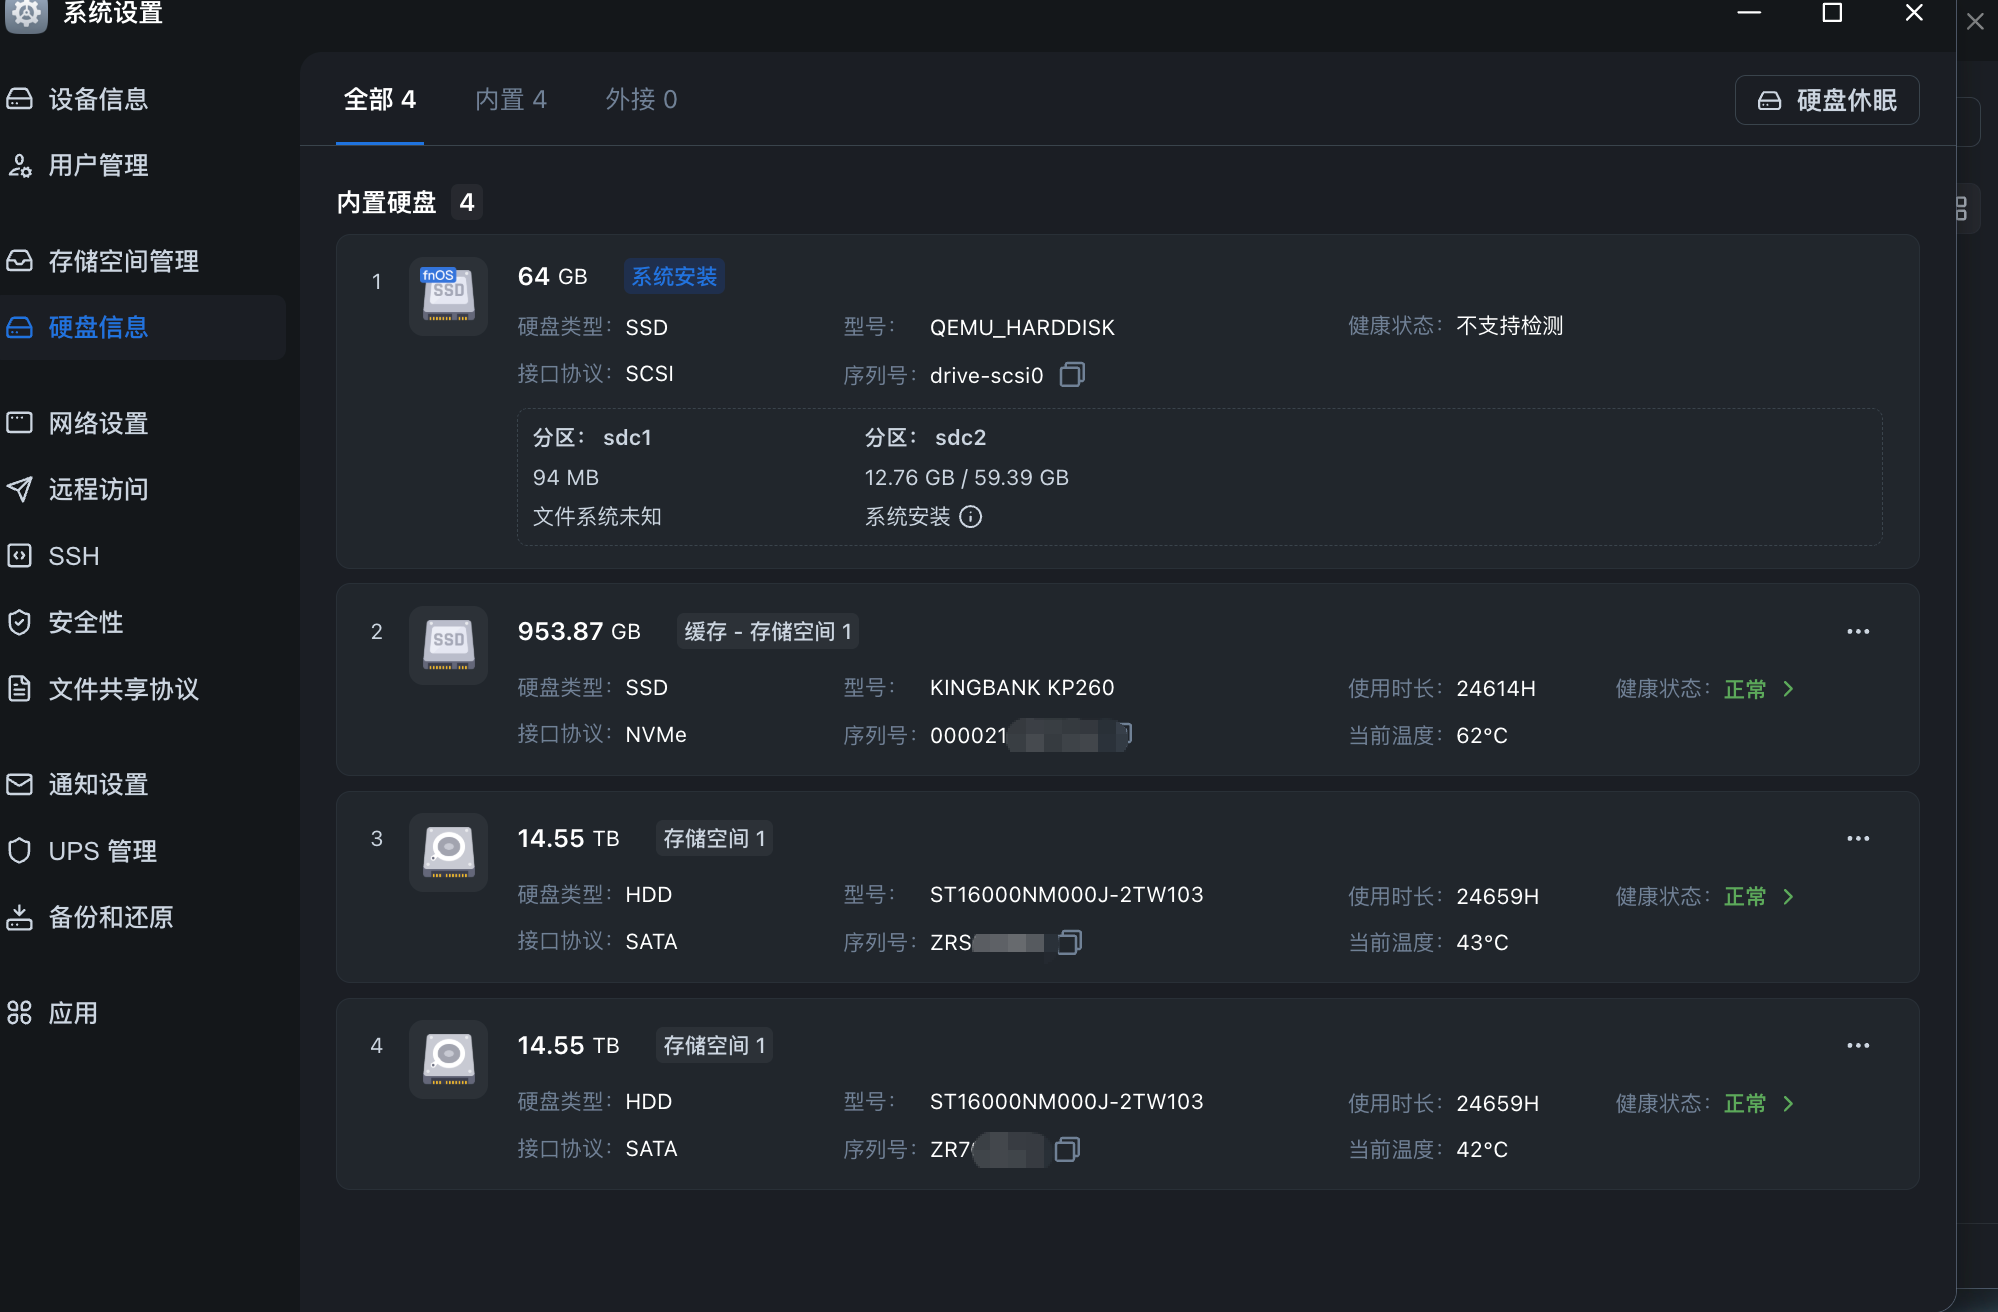This screenshot has width=1998, height=1312.
Task: Click info icon next to 系统安装 partition
Action: click(970, 517)
